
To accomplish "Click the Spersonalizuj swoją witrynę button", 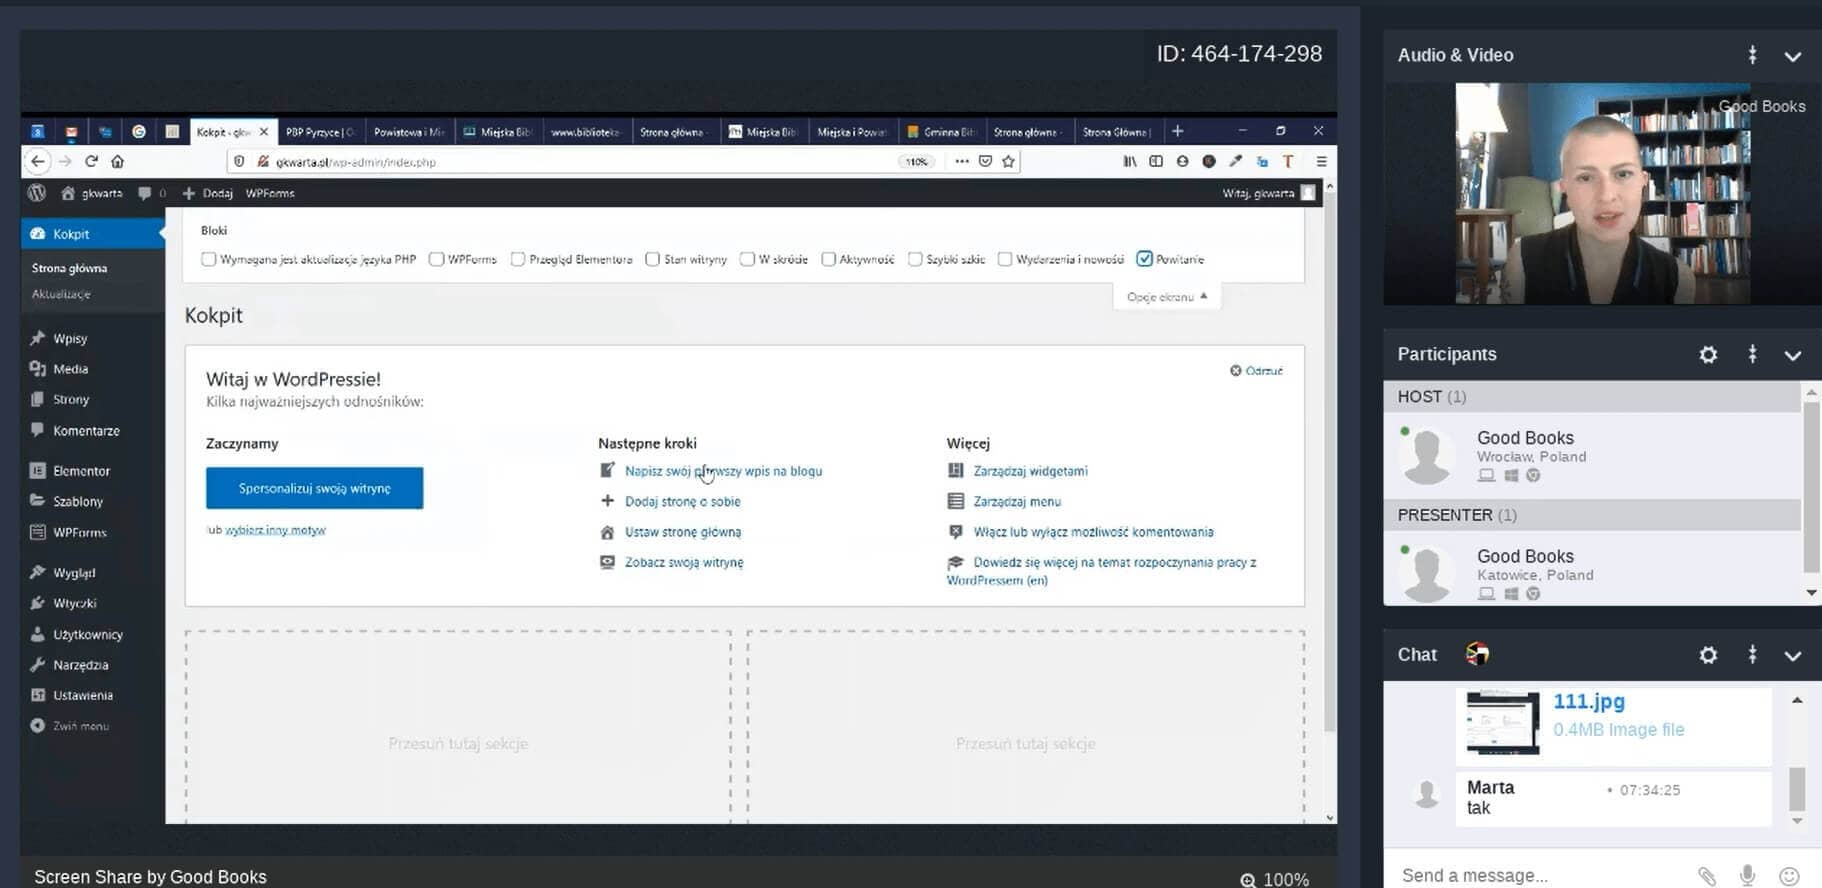I will [314, 488].
